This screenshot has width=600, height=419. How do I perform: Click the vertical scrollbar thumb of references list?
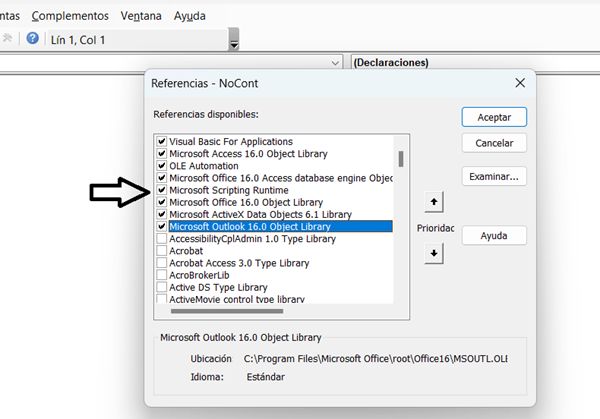pyautogui.click(x=401, y=159)
